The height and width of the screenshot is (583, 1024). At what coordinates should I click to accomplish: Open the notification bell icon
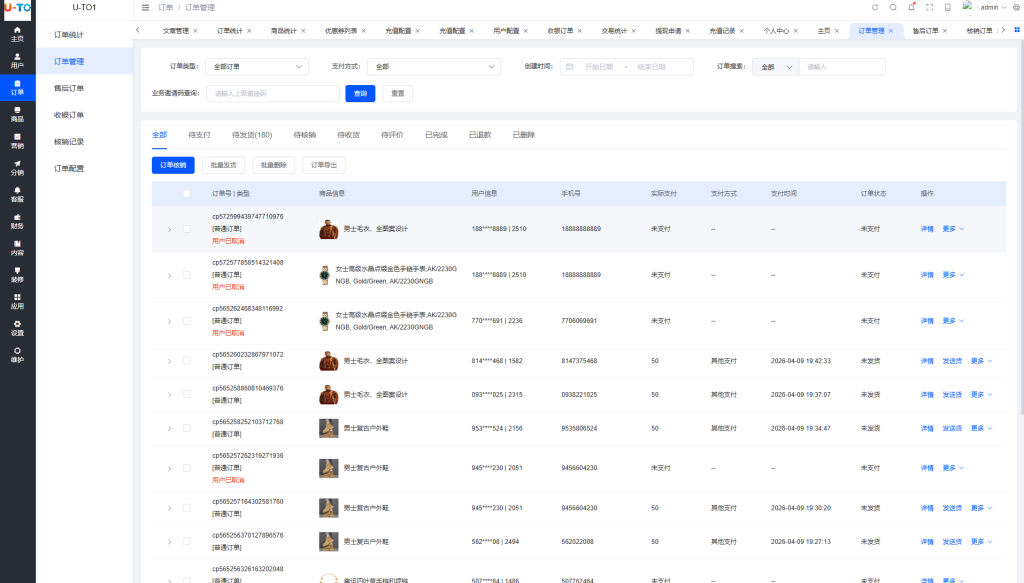tap(911, 8)
